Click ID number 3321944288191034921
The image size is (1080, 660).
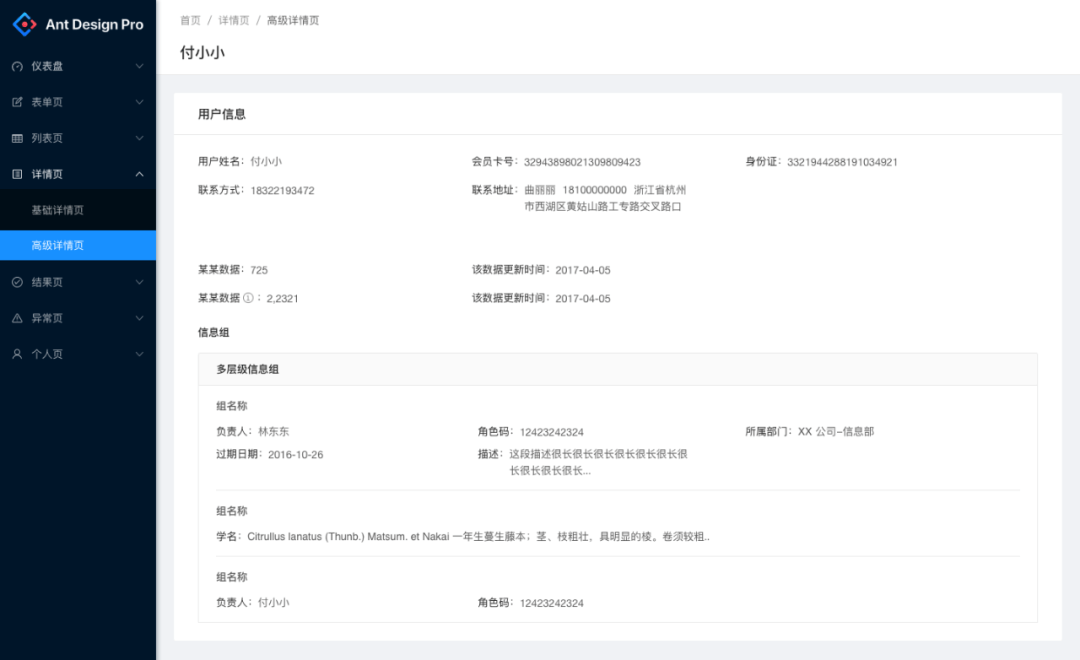(x=842, y=162)
